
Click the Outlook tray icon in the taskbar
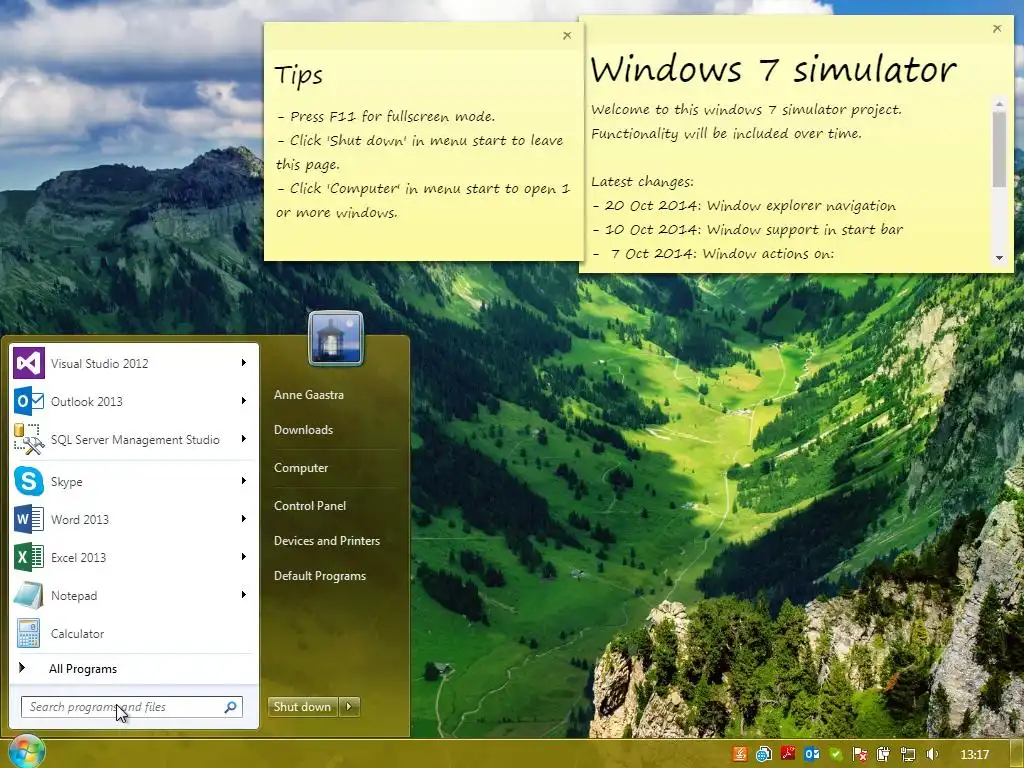tap(812, 754)
